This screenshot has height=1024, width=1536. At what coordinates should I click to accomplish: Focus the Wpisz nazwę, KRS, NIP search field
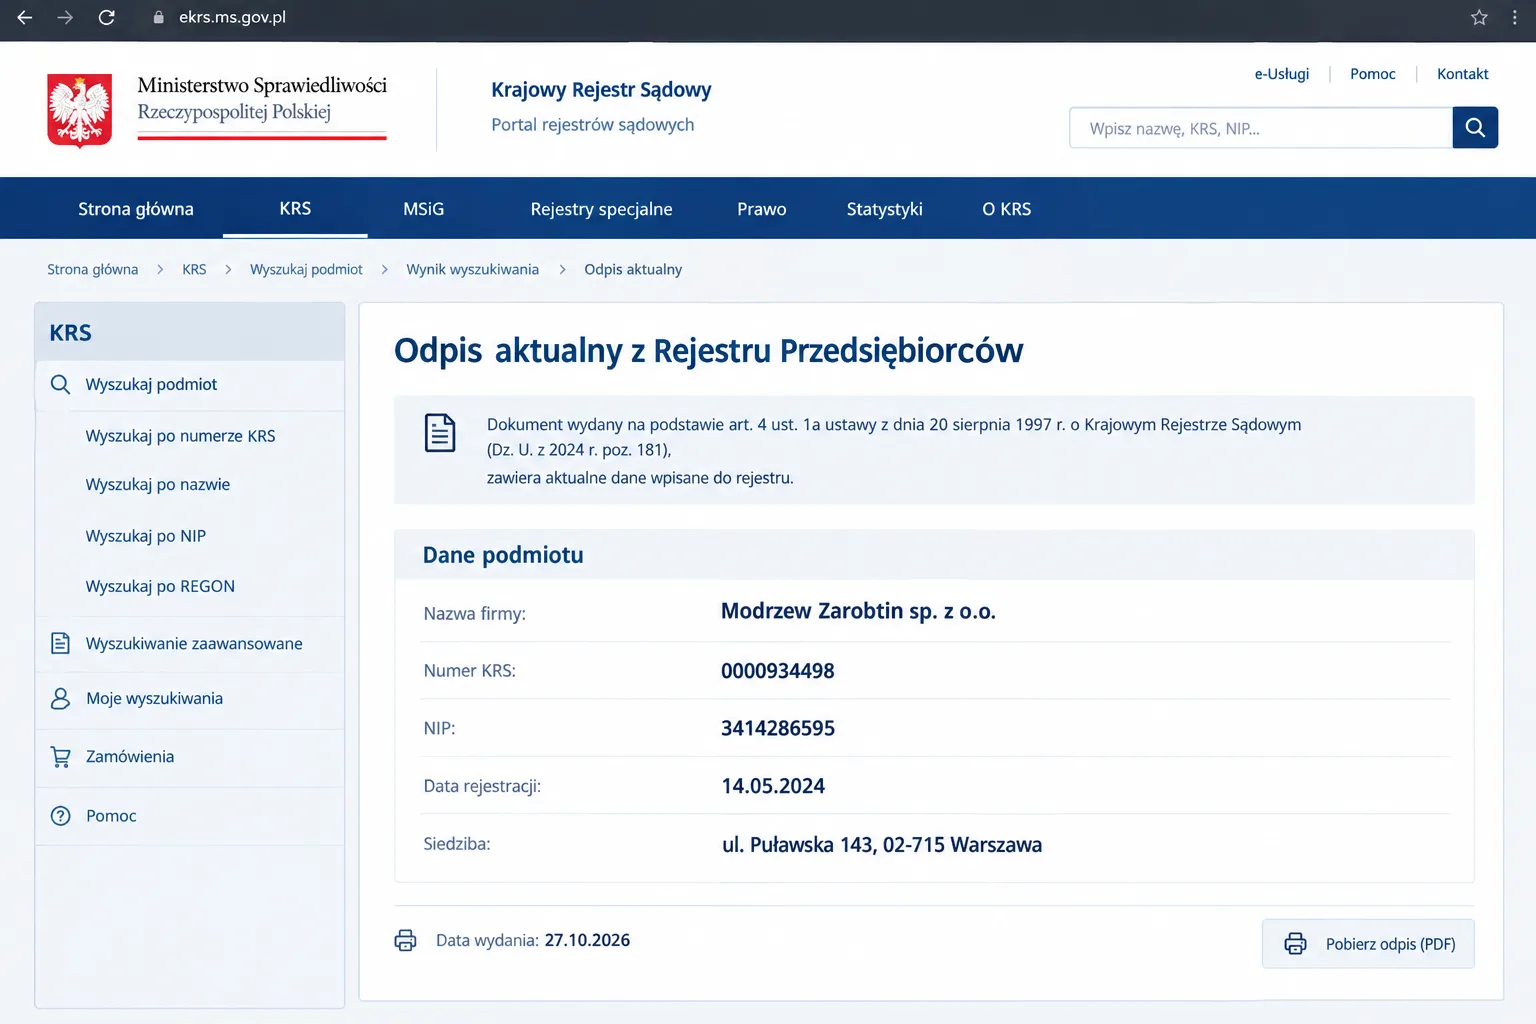click(1260, 127)
